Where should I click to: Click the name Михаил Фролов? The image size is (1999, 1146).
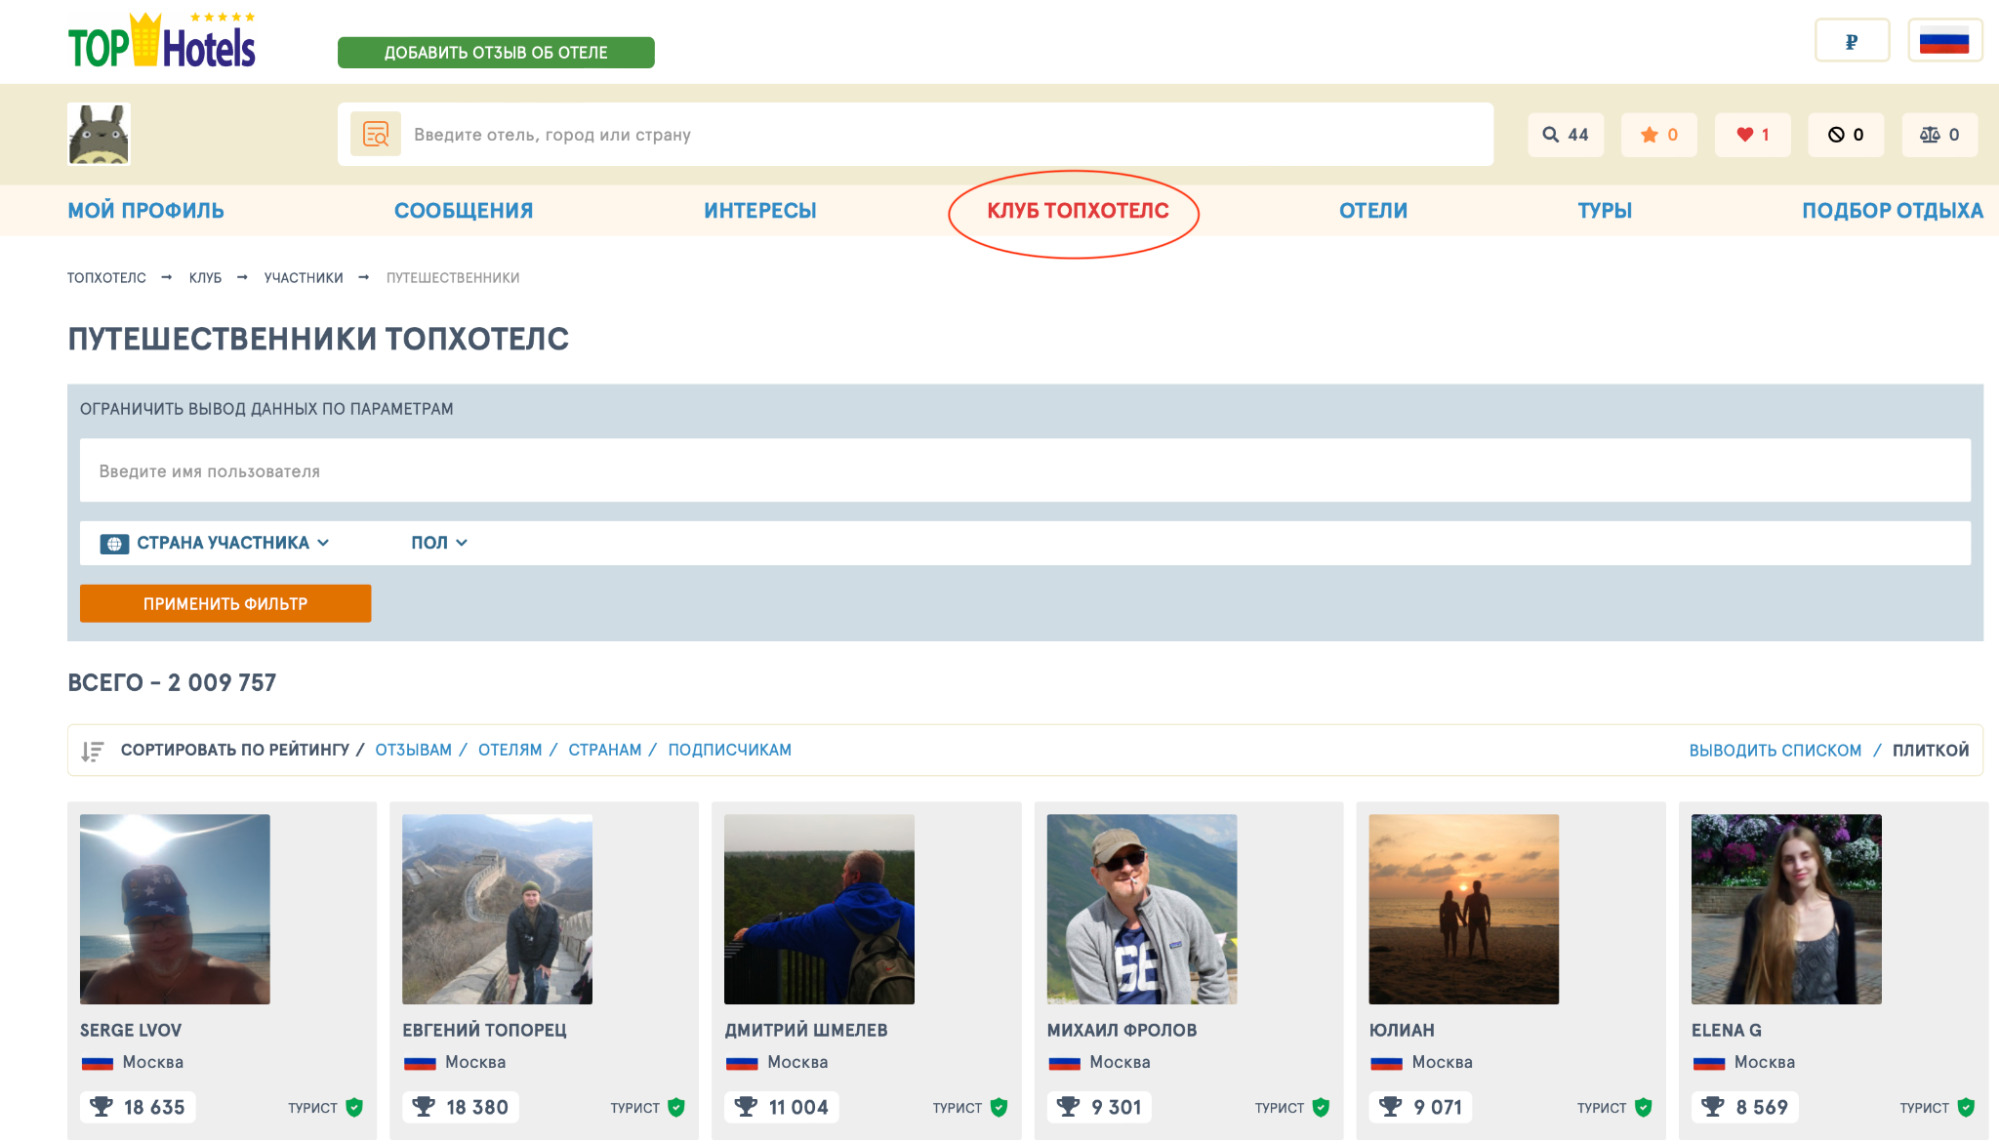pyautogui.click(x=1122, y=1030)
